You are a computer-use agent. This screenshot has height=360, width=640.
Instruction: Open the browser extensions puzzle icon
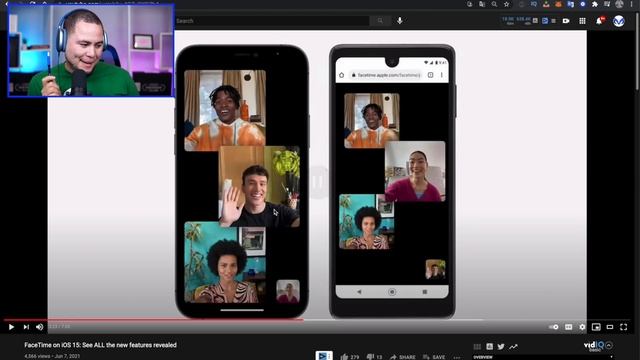tap(595, 4)
